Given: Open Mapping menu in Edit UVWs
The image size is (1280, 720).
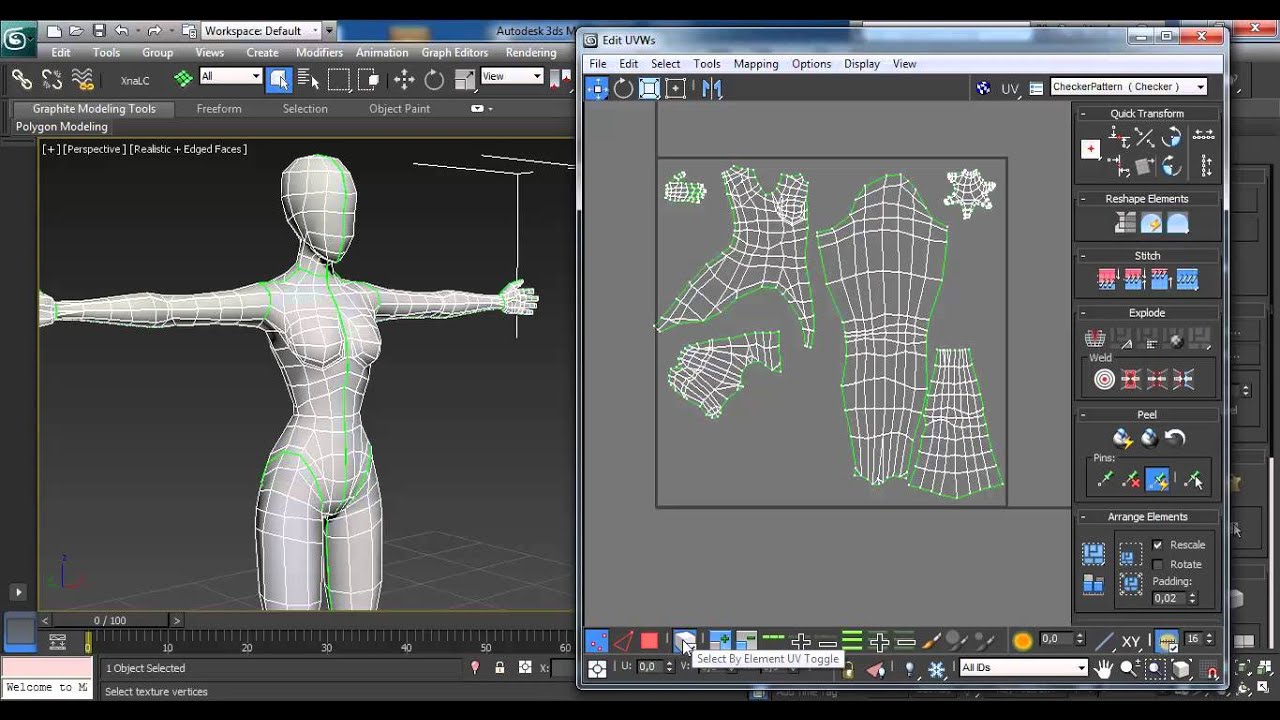Looking at the screenshot, I should (755, 63).
